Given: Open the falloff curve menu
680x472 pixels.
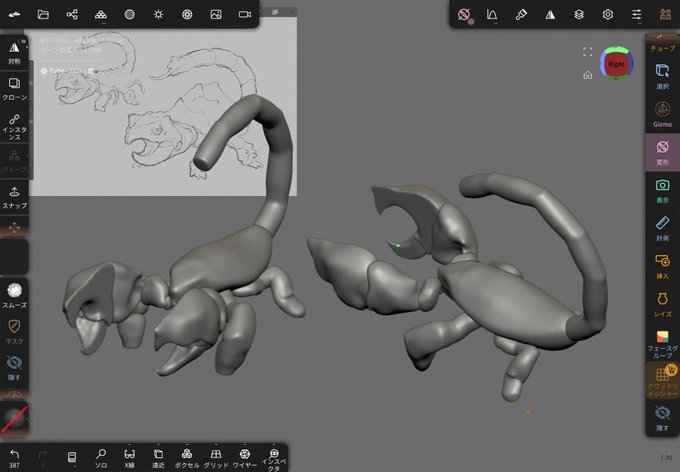Looking at the screenshot, I should click(x=492, y=15).
